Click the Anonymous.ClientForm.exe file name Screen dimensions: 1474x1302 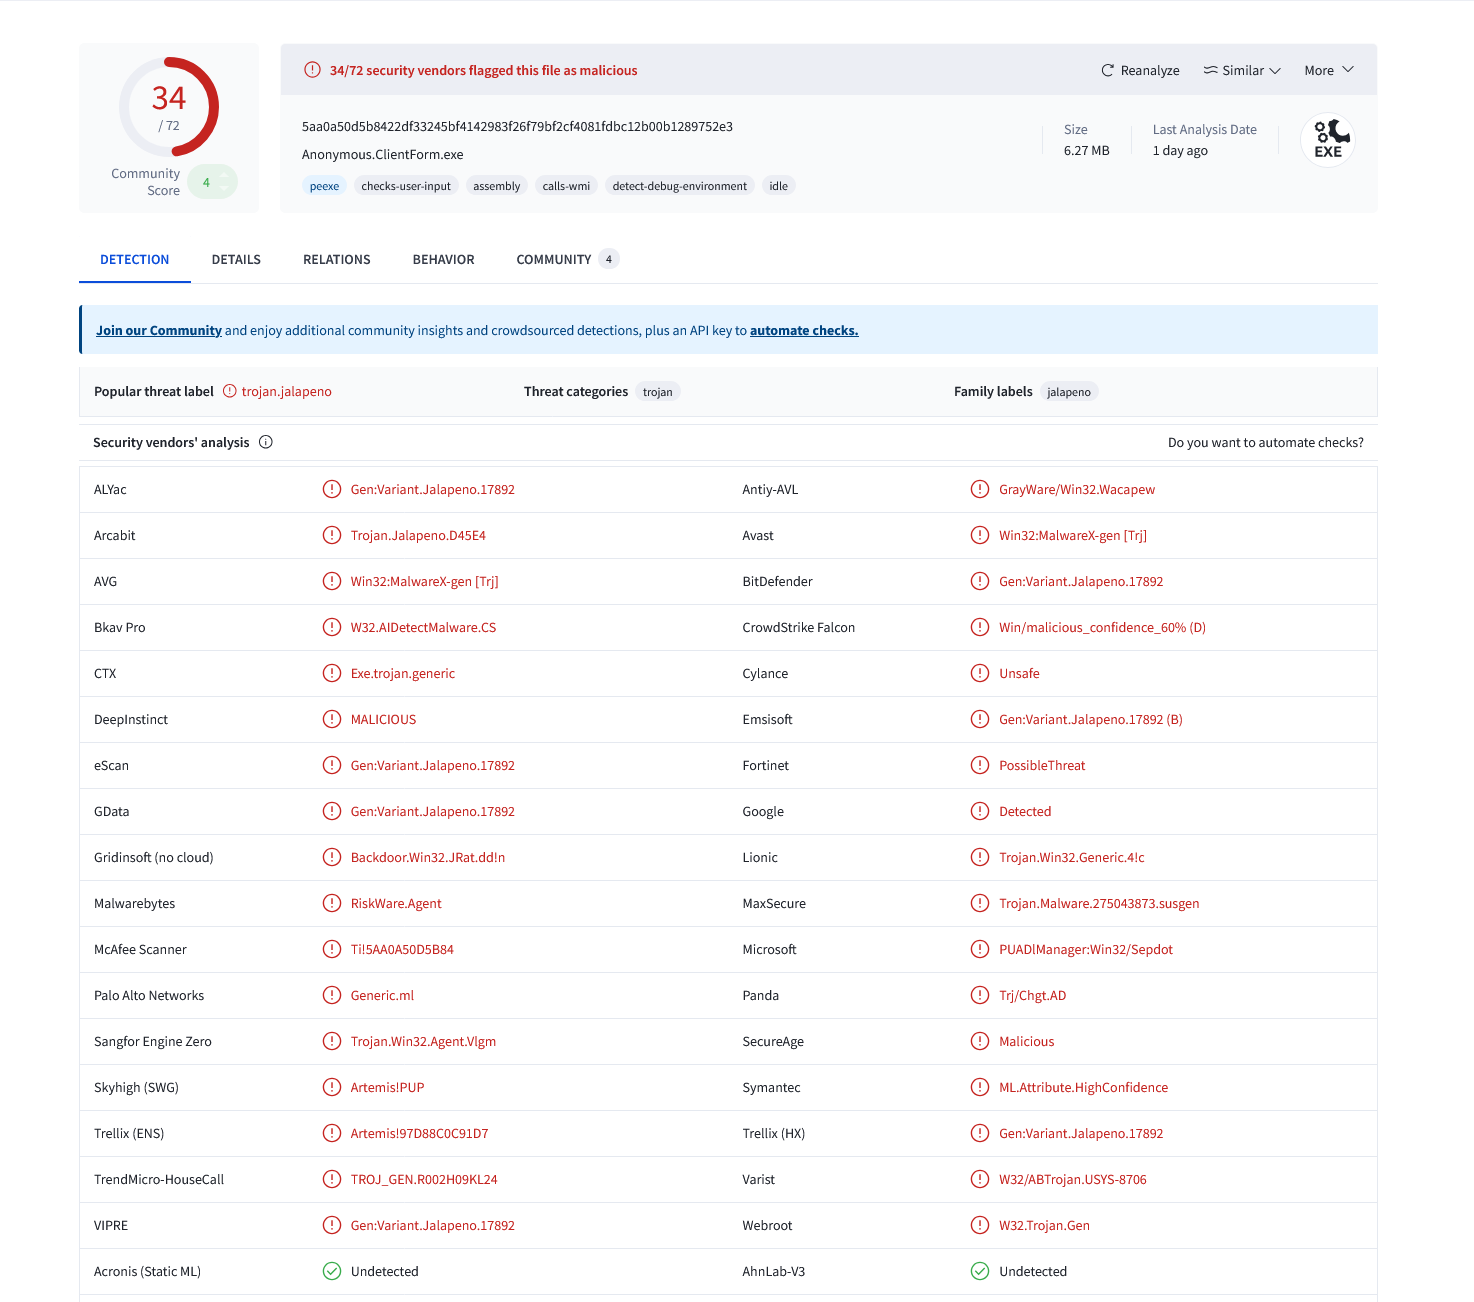[x=382, y=155]
